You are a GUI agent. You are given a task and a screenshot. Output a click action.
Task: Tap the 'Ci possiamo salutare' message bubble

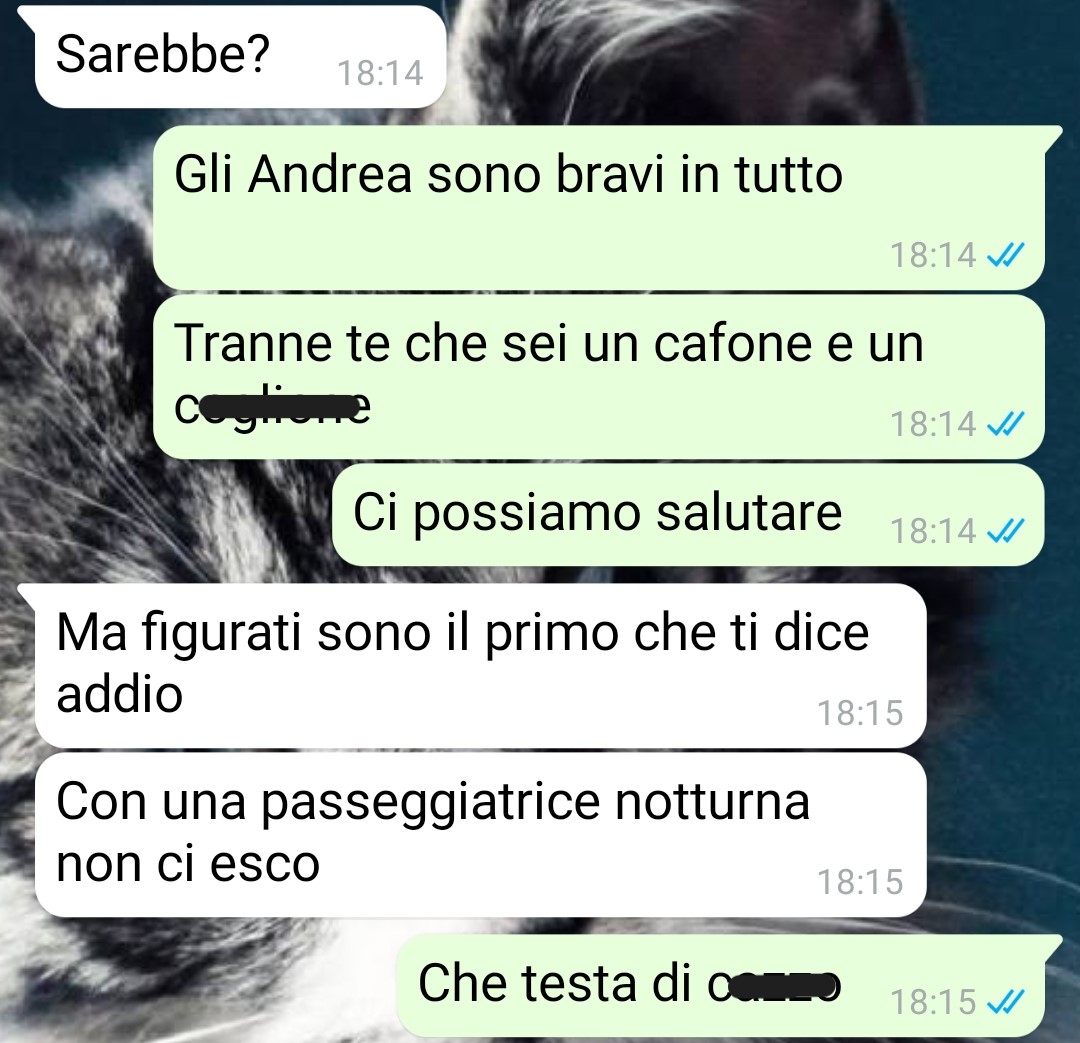click(x=687, y=515)
